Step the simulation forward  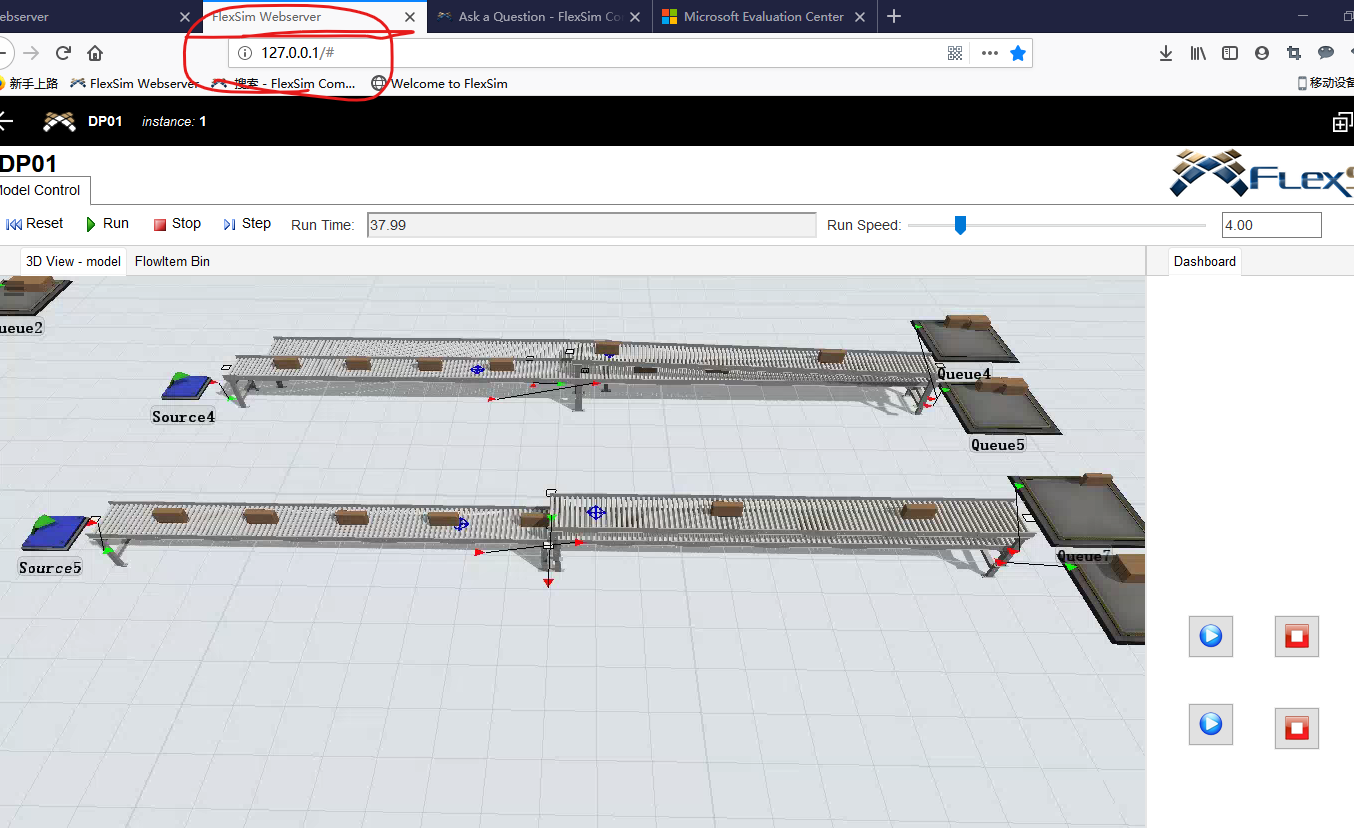pyautogui.click(x=247, y=224)
